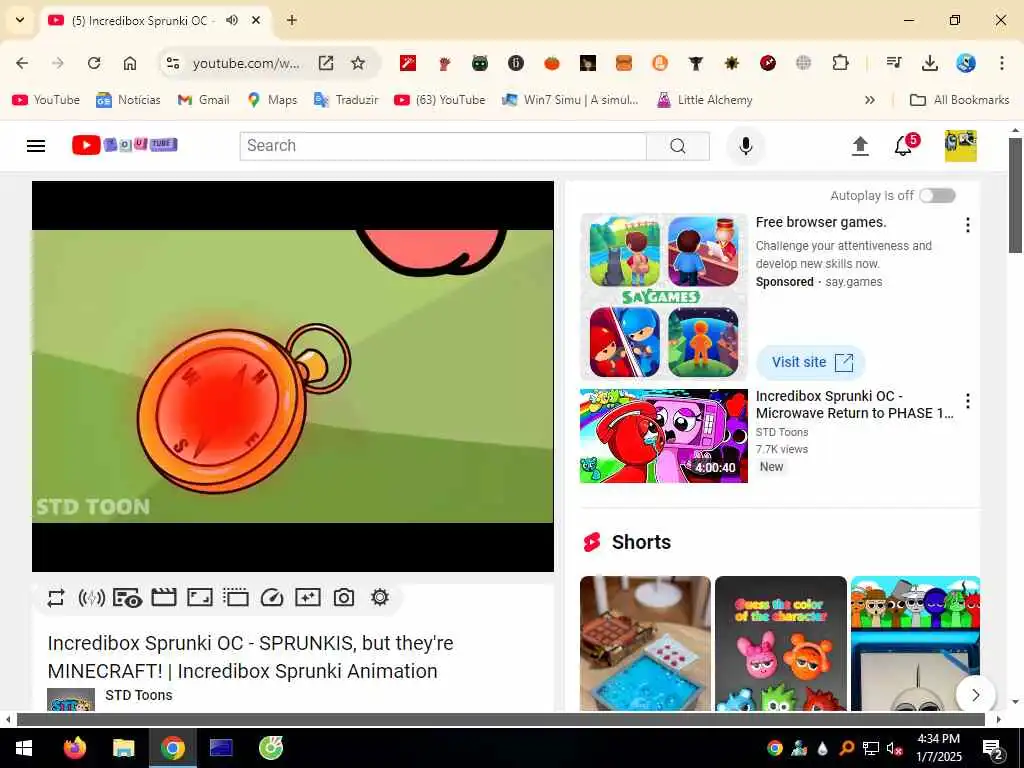Click the dotted pop-up player icon
The image size is (1024, 768).
tap(236, 598)
